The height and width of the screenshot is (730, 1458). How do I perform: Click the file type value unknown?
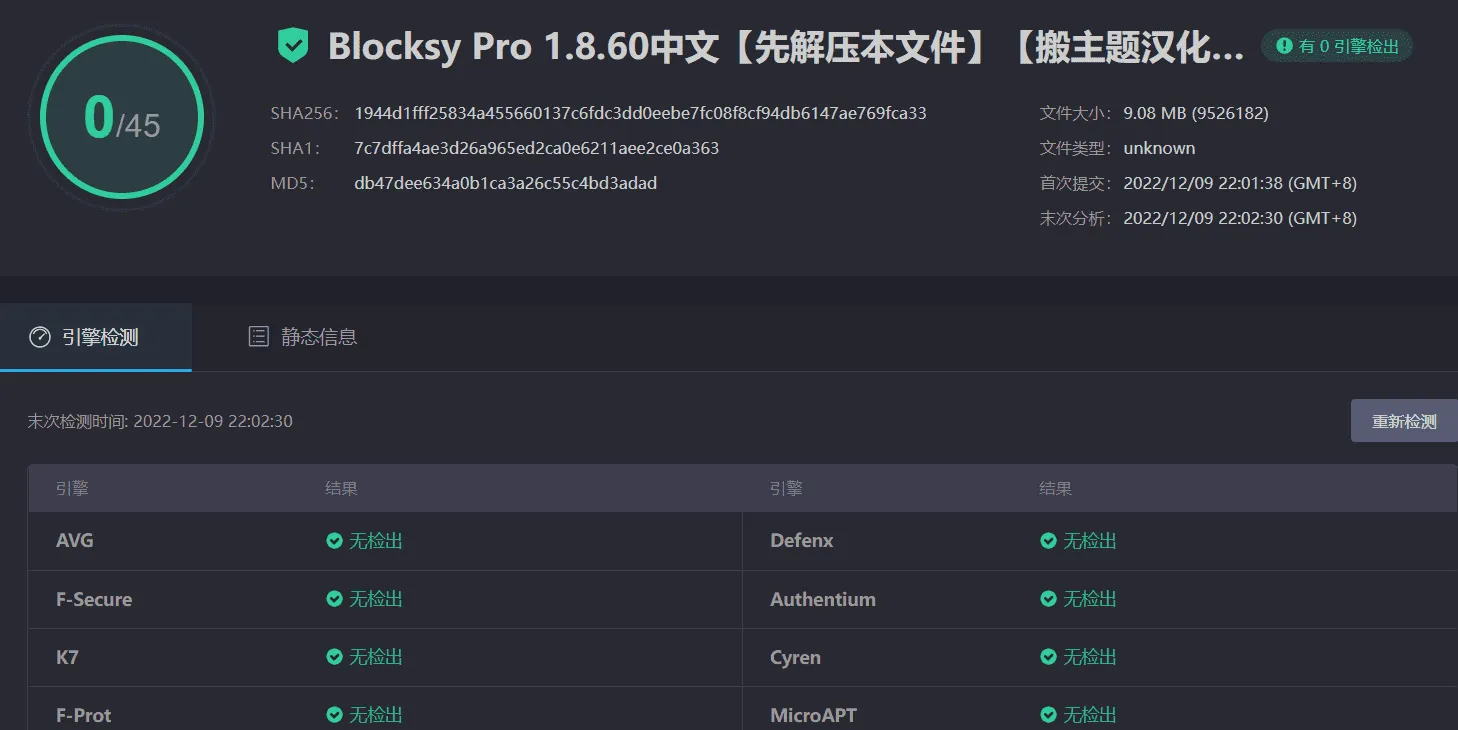[1159, 148]
